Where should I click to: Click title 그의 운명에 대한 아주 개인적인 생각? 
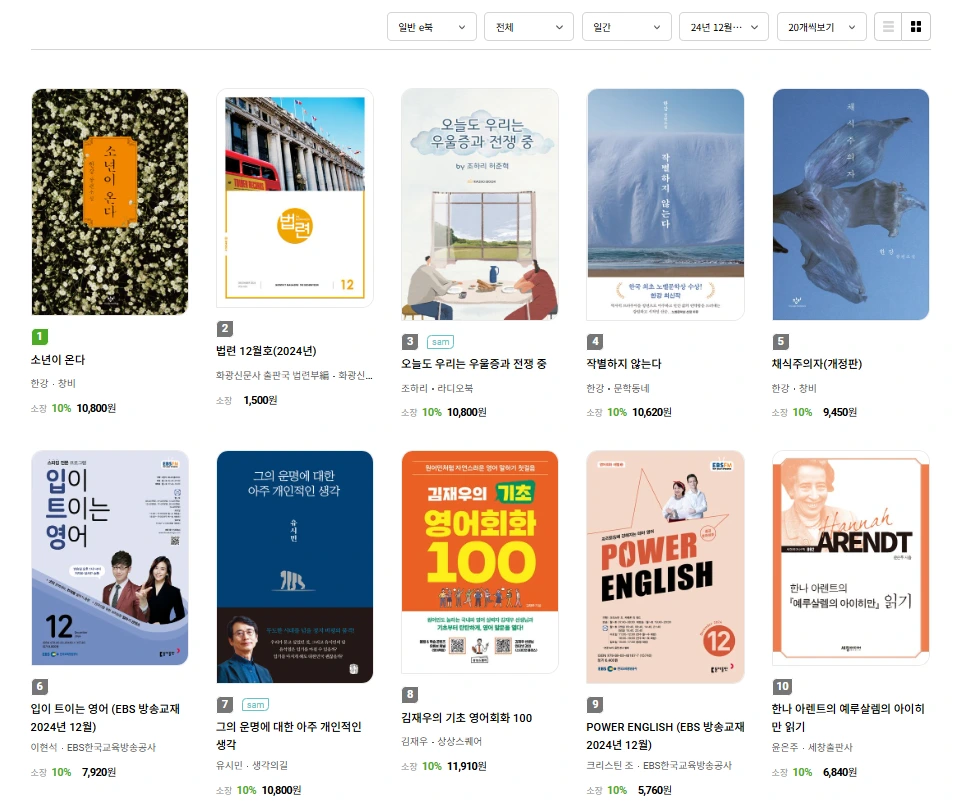click(289, 736)
